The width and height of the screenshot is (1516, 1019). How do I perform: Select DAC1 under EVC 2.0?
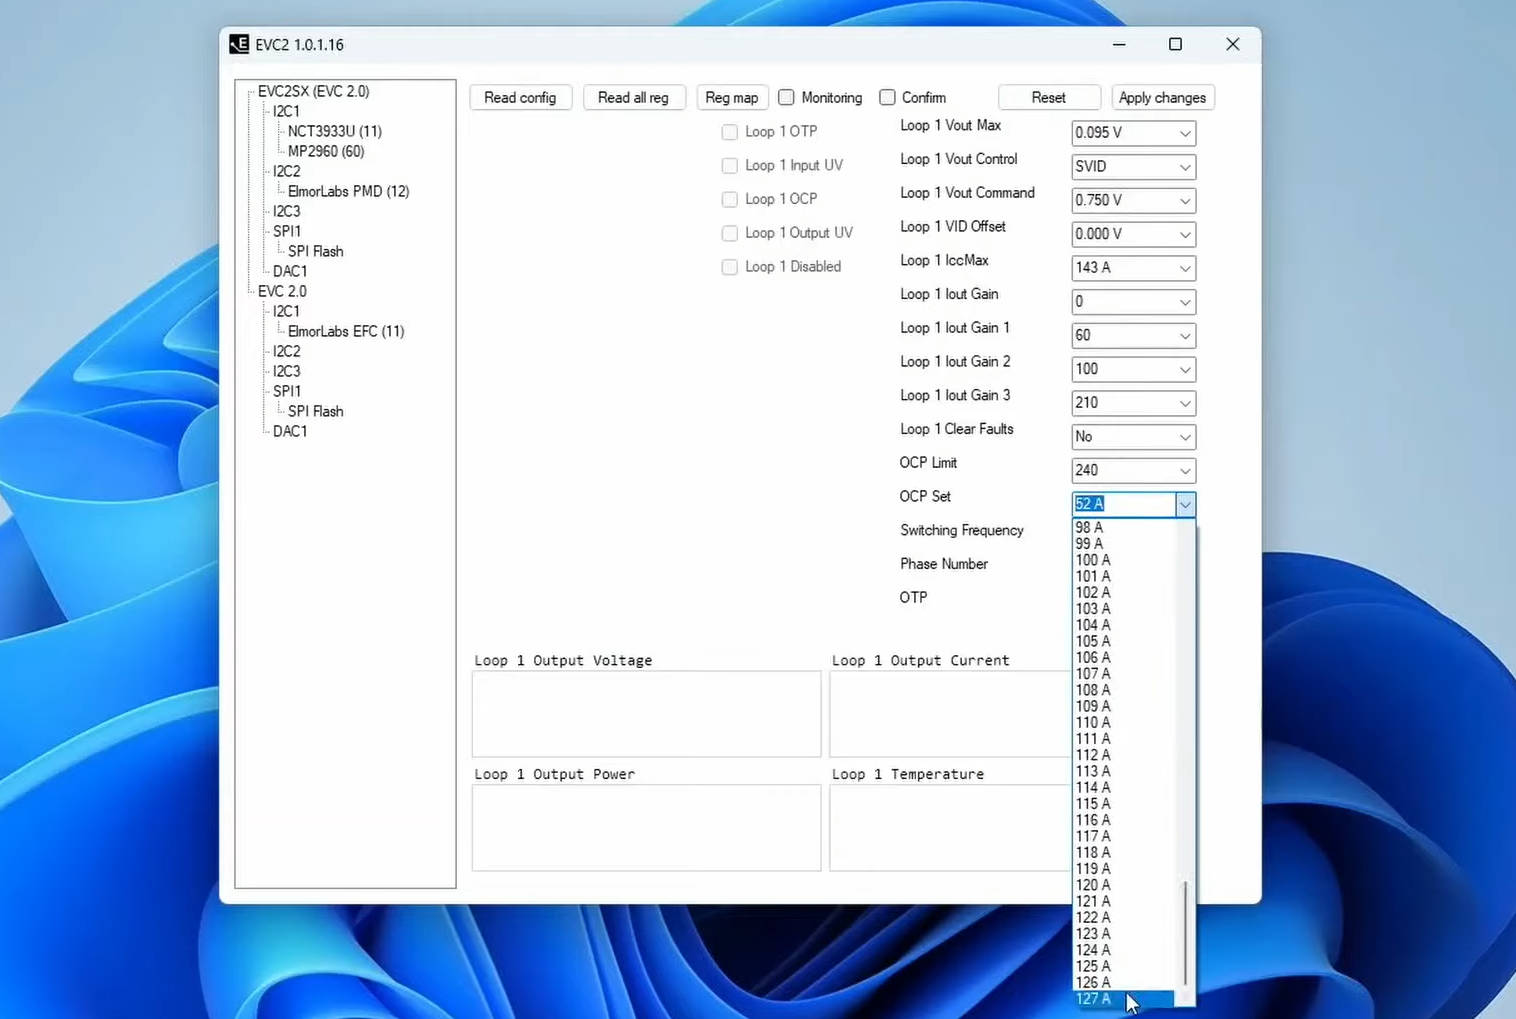[290, 431]
